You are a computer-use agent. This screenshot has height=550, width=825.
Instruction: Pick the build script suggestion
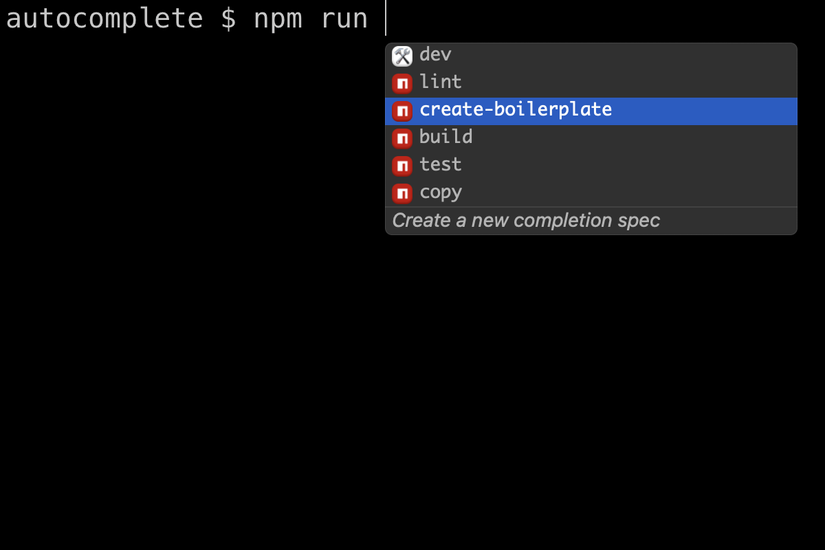(x=446, y=137)
